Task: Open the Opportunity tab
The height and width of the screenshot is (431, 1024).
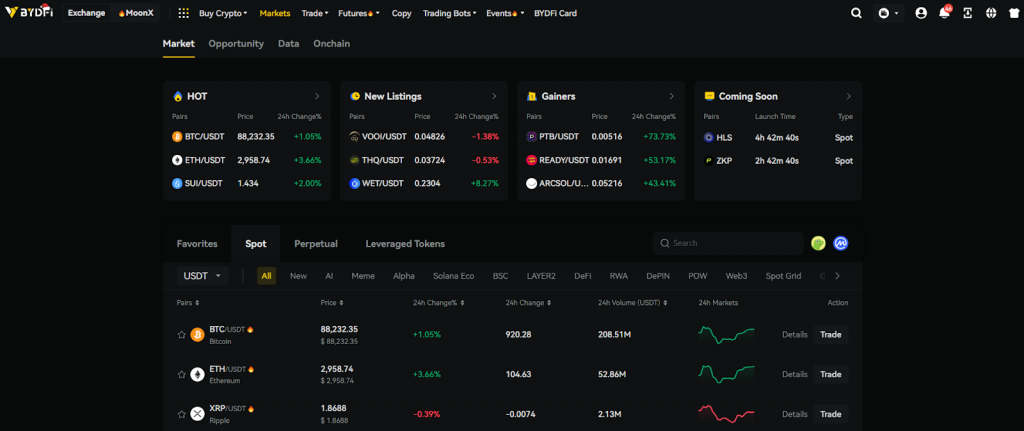Action: point(236,44)
